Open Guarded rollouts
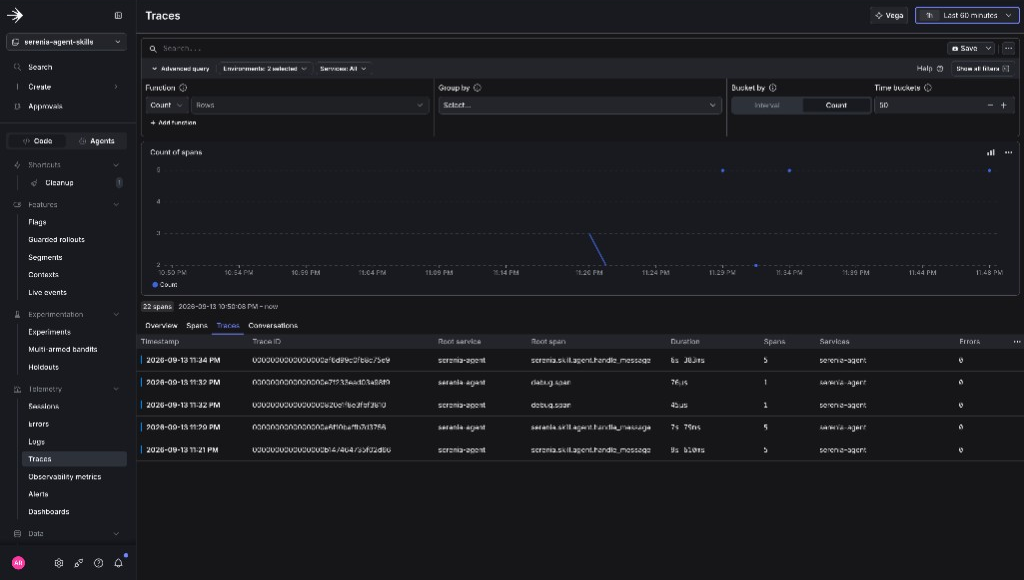The width and height of the screenshot is (1024, 580). click(x=56, y=240)
